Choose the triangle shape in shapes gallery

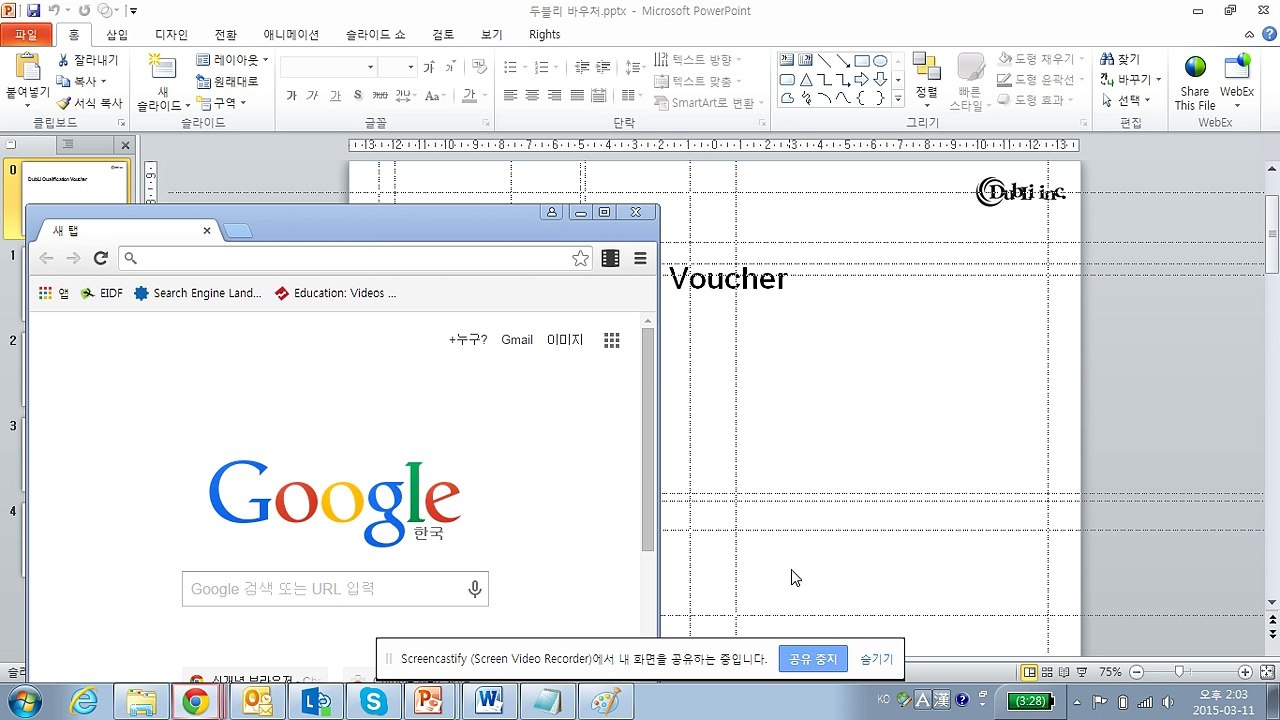coord(806,80)
